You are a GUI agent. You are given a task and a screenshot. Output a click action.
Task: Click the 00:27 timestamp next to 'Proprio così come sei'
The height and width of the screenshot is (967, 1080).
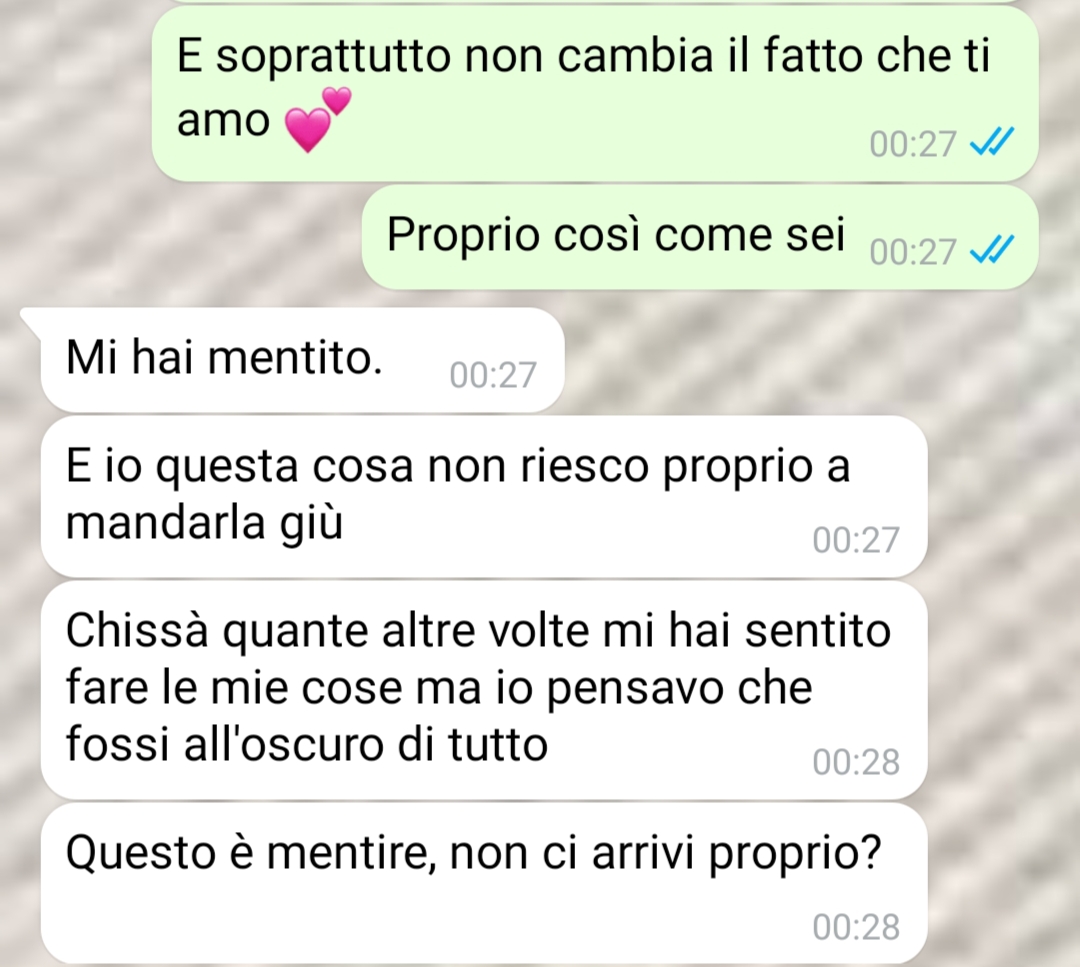click(913, 252)
